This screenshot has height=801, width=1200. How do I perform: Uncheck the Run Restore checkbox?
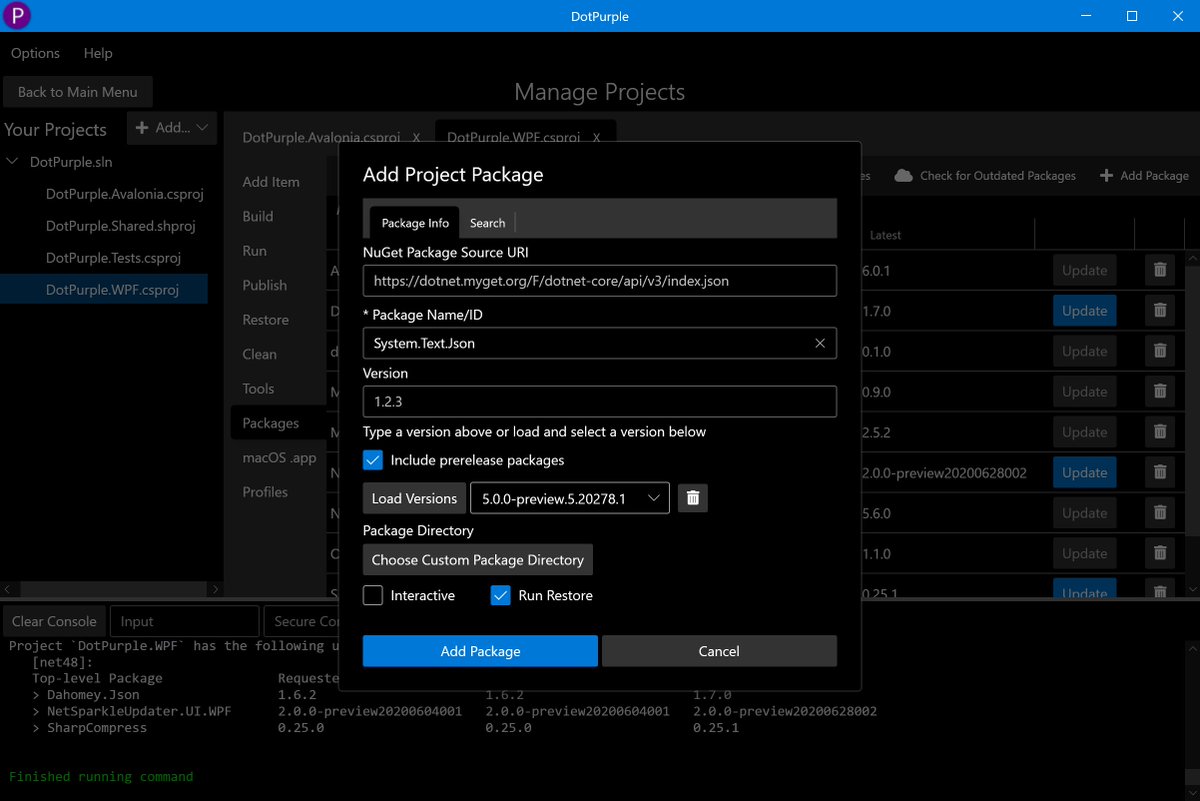pyautogui.click(x=501, y=595)
